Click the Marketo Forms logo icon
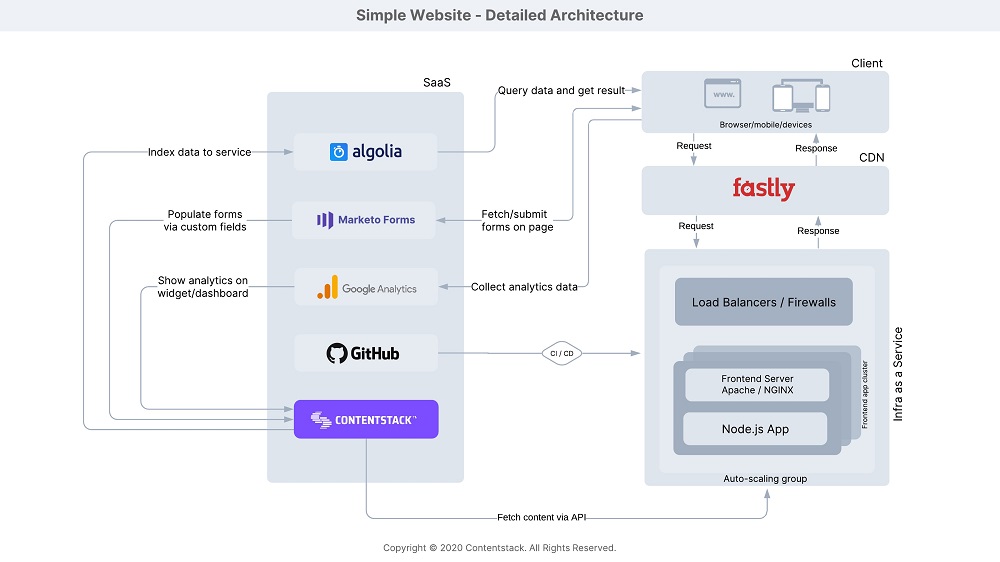Image resolution: width=1000 pixels, height=562 pixels. point(325,220)
